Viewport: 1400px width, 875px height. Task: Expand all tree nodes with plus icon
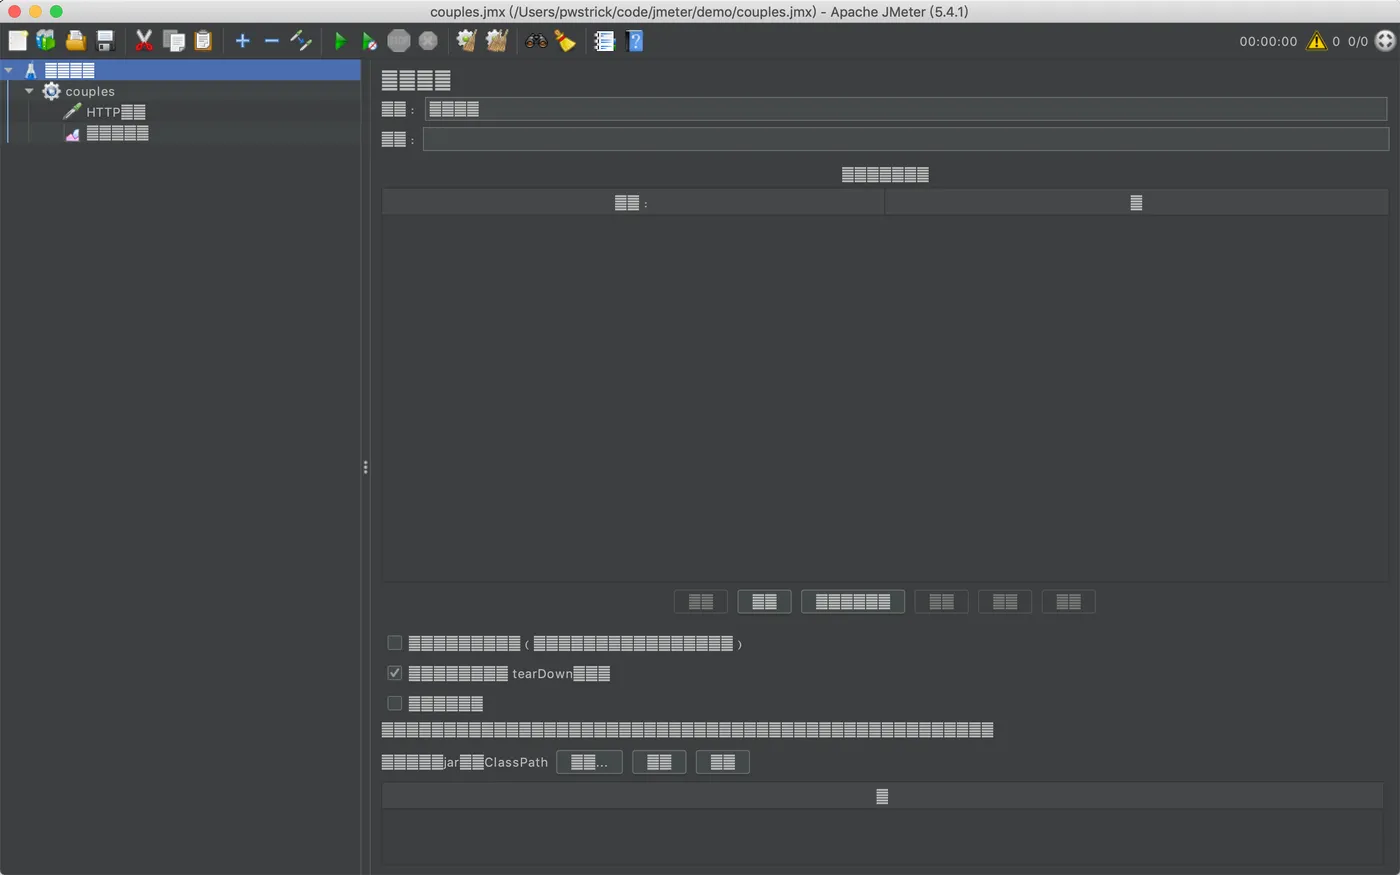[242, 41]
